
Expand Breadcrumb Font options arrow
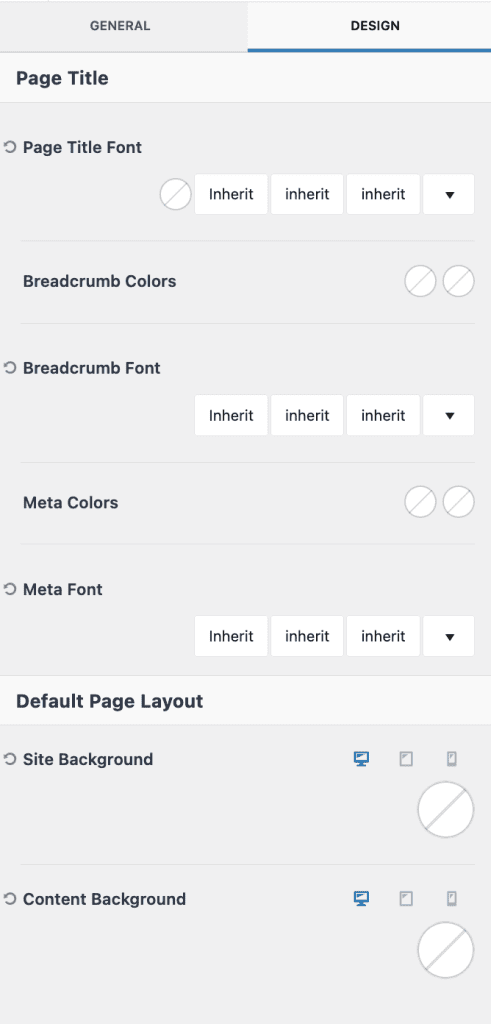tap(449, 415)
